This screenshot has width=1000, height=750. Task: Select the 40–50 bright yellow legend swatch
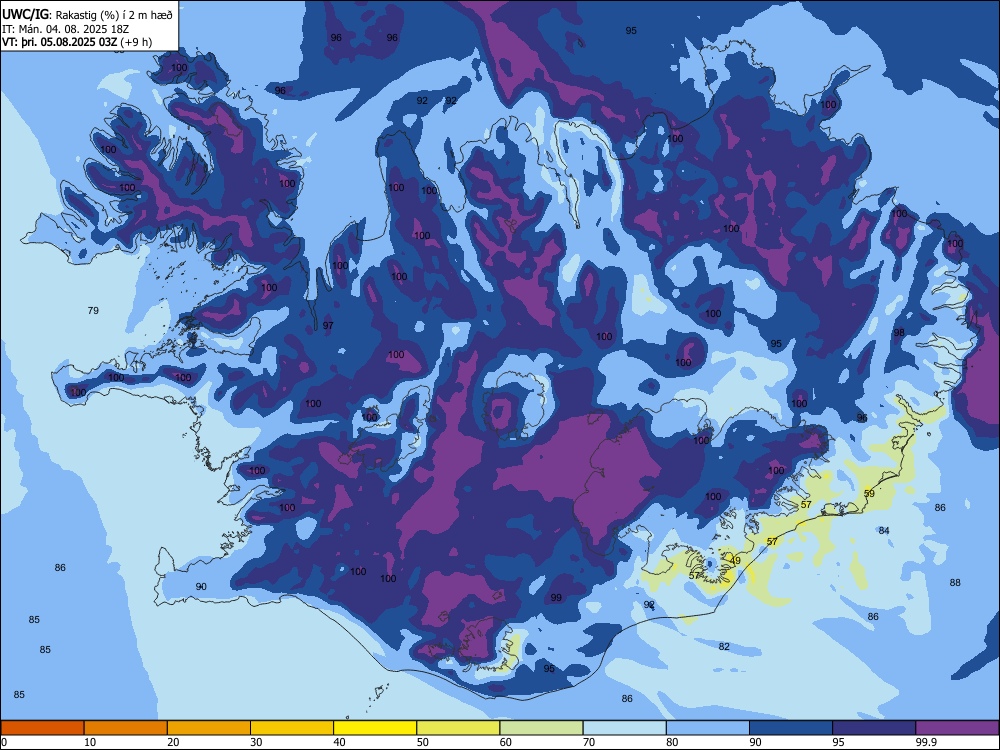[x=375, y=728]
